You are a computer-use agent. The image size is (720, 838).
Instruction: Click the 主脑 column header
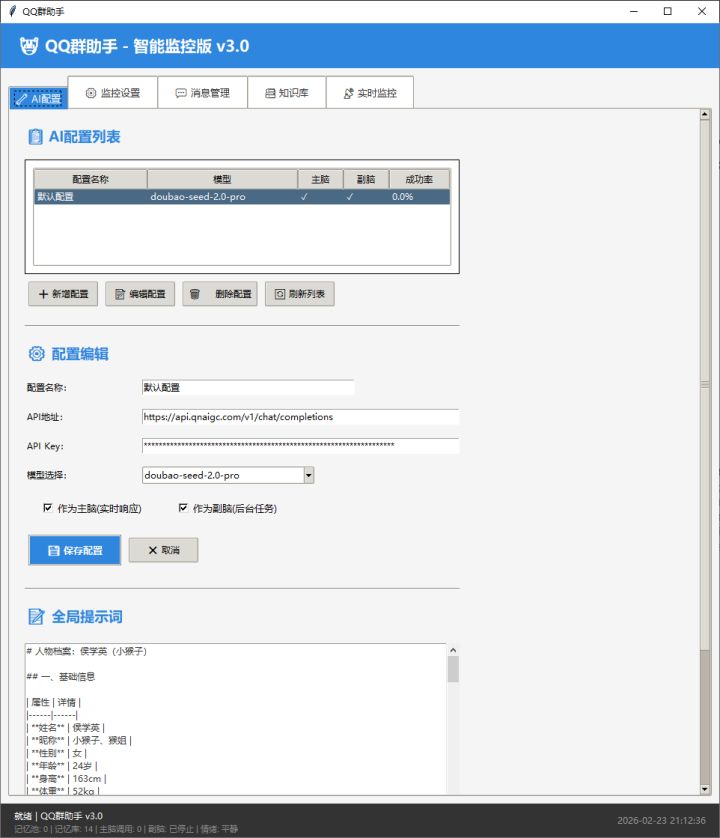coord(320,179)
